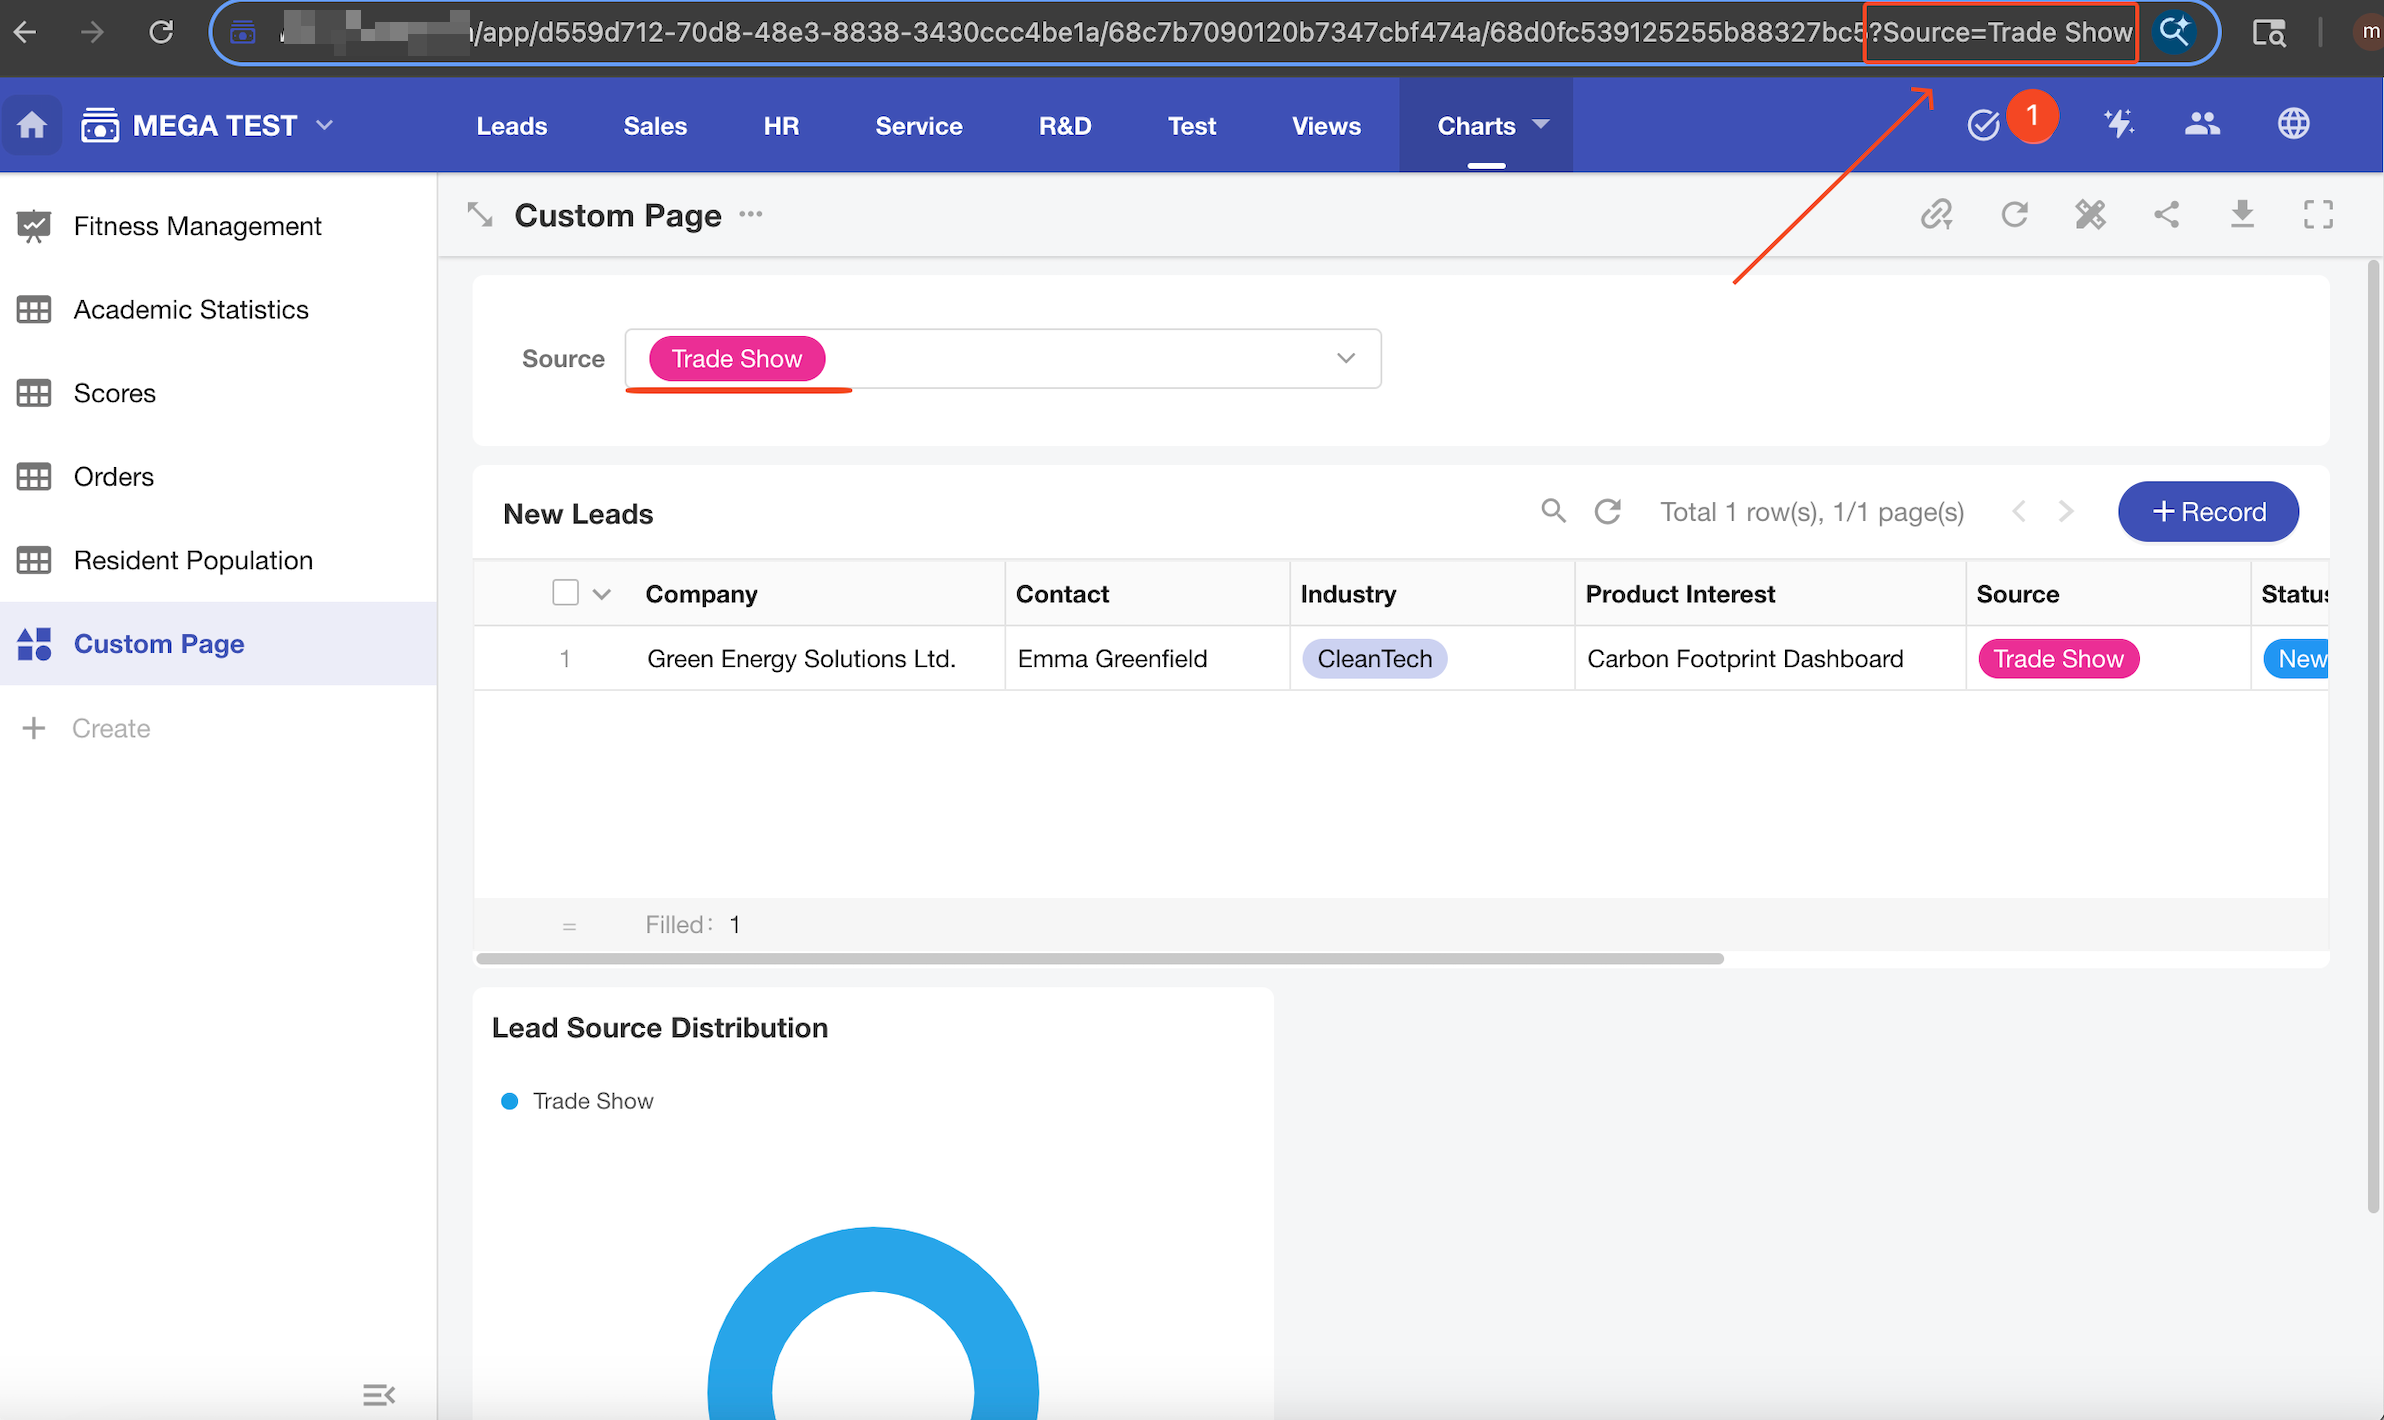2384x1420 pixels.
Task: Tick the select-all checkbox in Company header
Action: tap(565, 593)
